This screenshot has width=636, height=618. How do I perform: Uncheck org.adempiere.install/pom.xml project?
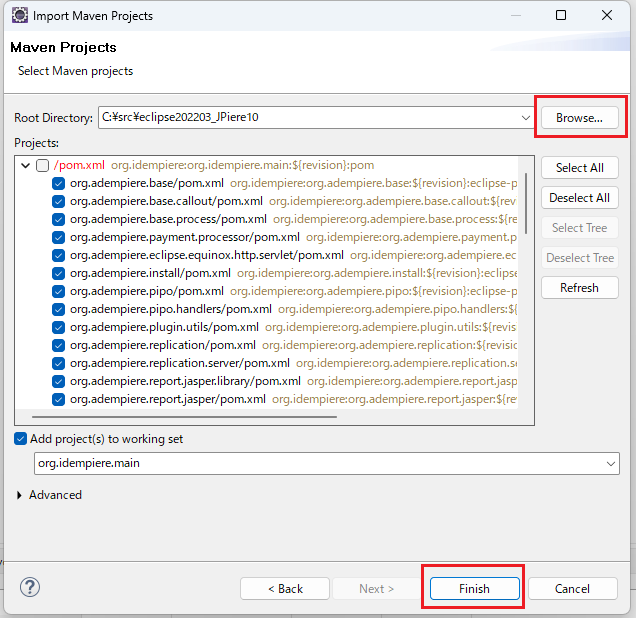click(x=58, y=273)
